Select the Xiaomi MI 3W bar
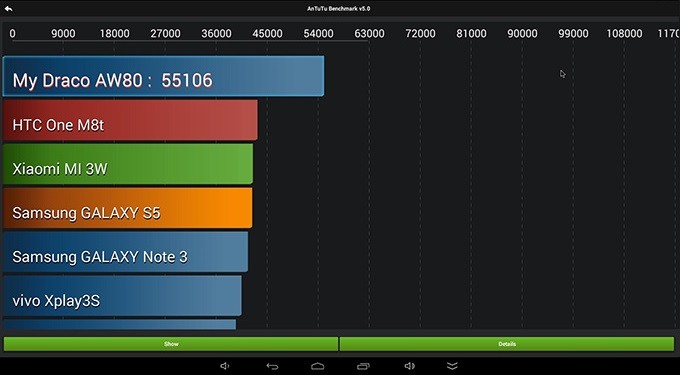The image size is (680, 375). [x=128, y=164]
